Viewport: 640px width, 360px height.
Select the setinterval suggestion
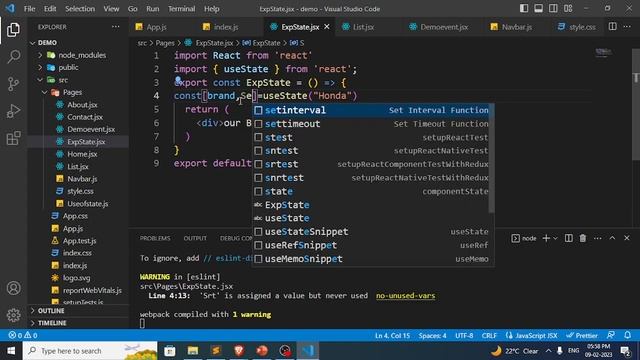point(371,110)
